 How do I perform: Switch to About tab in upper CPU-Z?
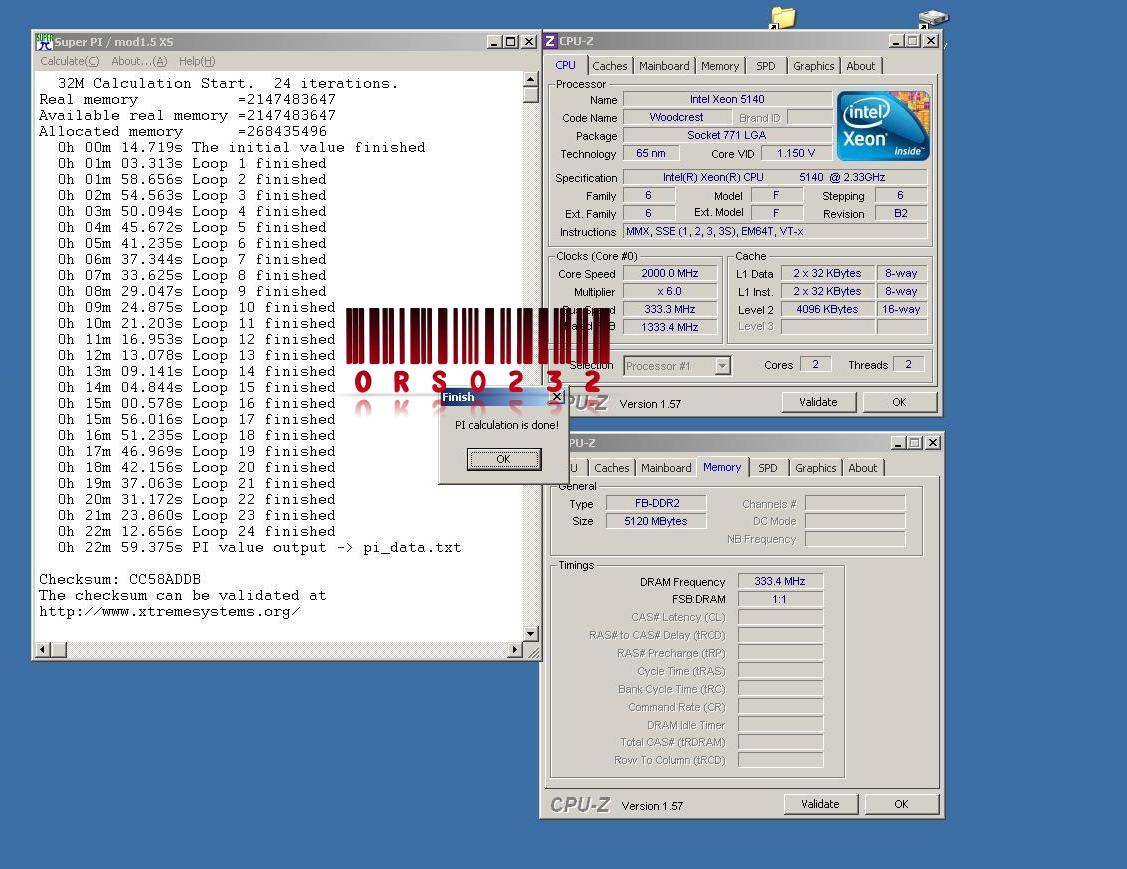tap(860, 66)
